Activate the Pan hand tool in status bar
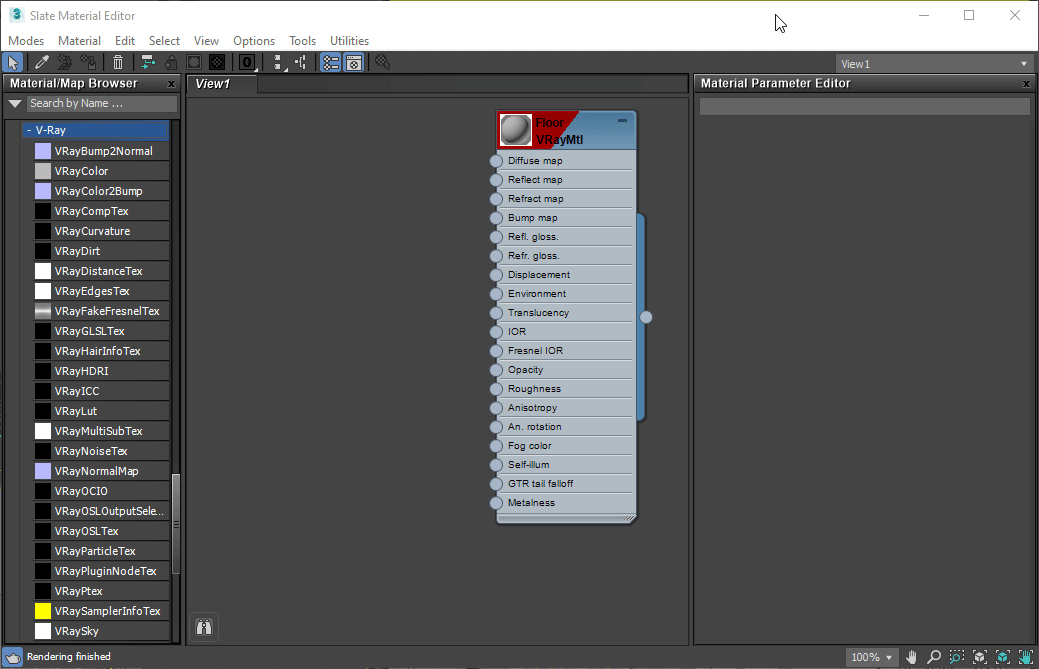Image resolution: width=1039 pixels, height=669 pixels. (911, 657)
